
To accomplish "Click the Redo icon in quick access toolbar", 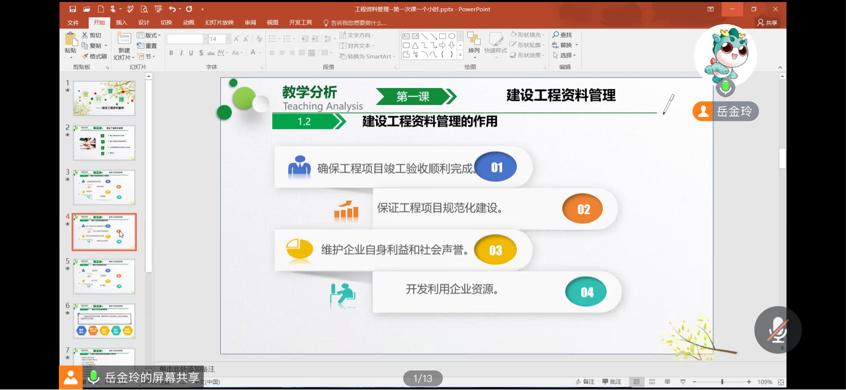I will (189, 9).
